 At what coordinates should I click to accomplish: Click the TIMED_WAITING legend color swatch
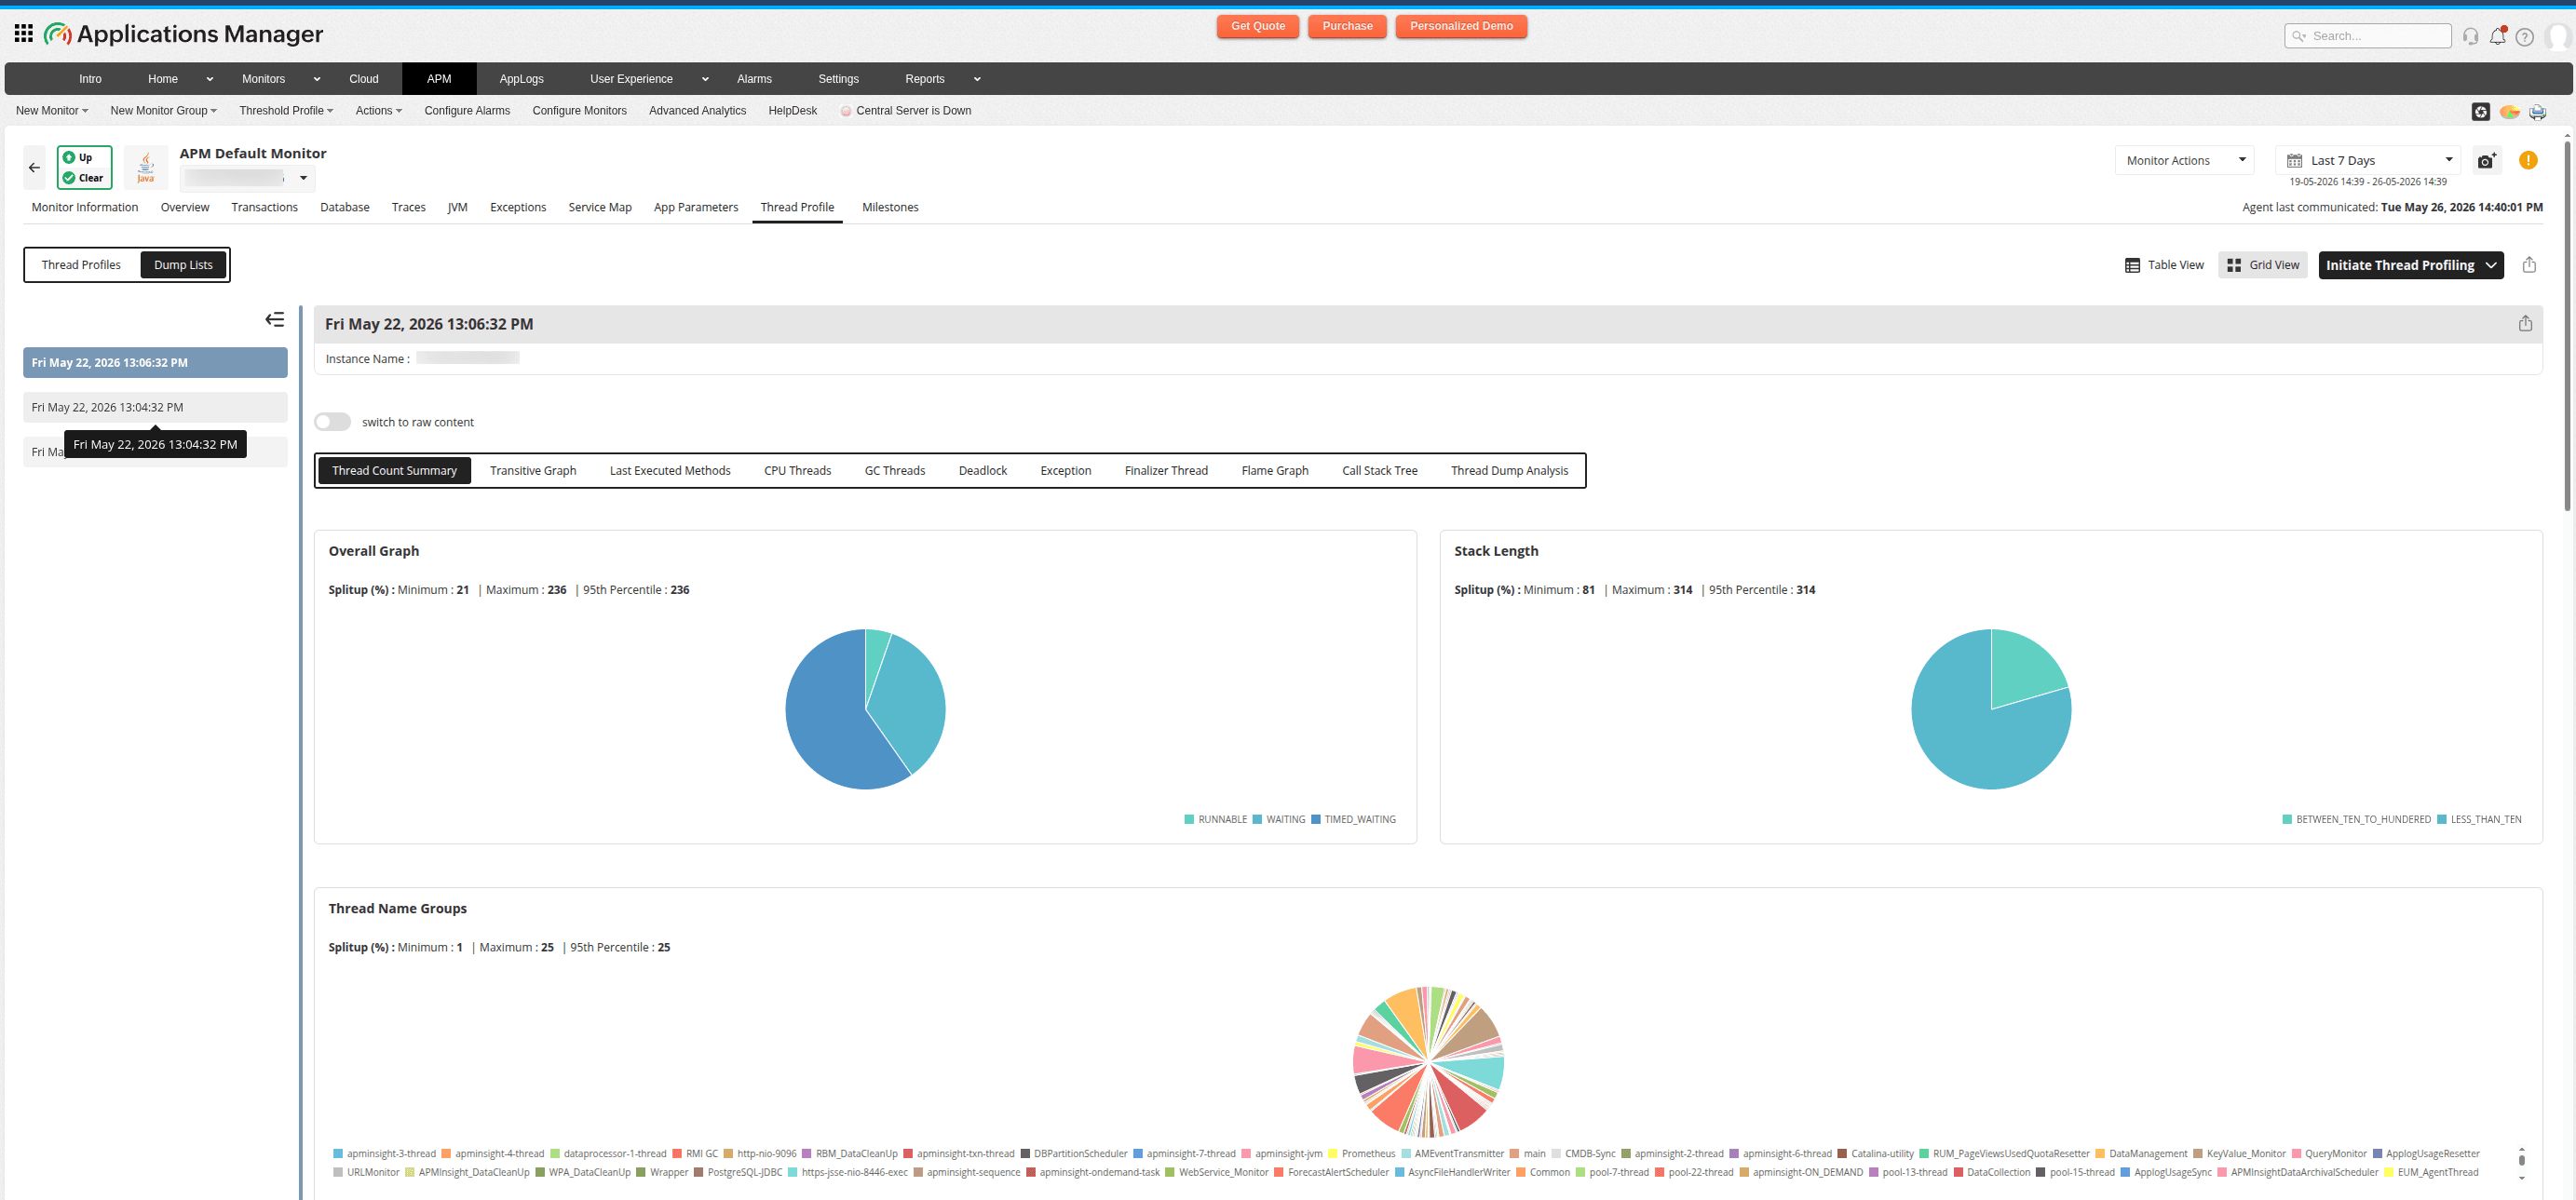tap(1316, 820)
